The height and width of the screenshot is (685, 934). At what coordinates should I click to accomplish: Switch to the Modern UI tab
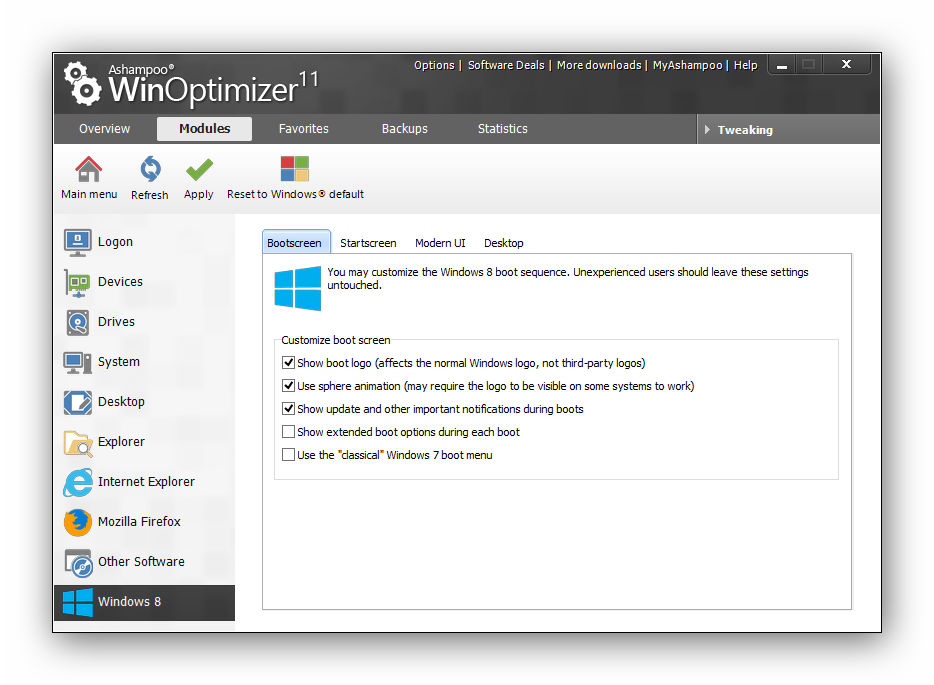click(440, 243)
